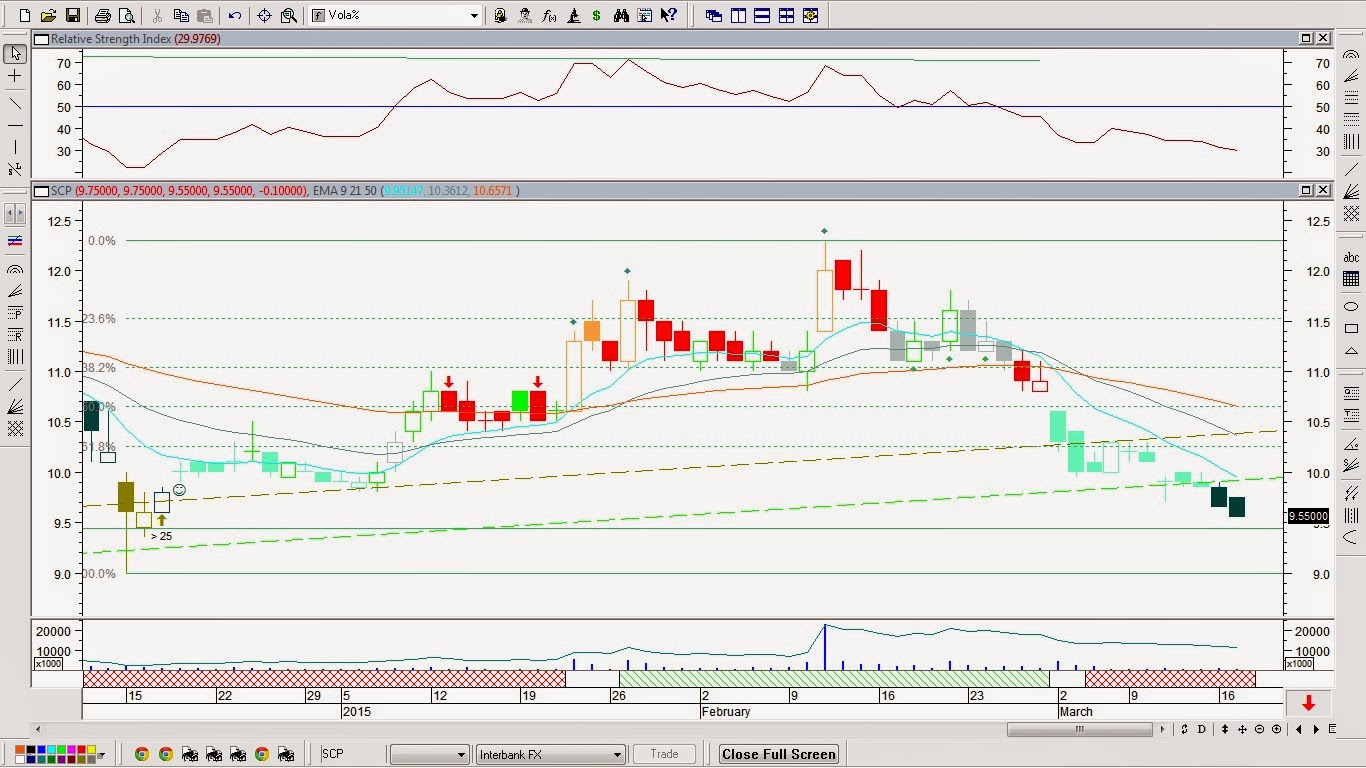The width and height of the screenshot is (1366, 768).
Task: Open the green dollar sign tool
Action: coord(596,15)
